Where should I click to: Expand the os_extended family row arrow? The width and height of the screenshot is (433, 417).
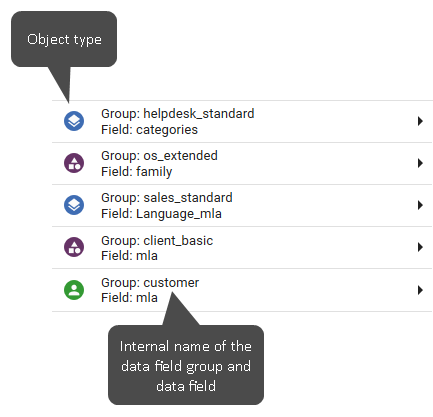[420, 163]
